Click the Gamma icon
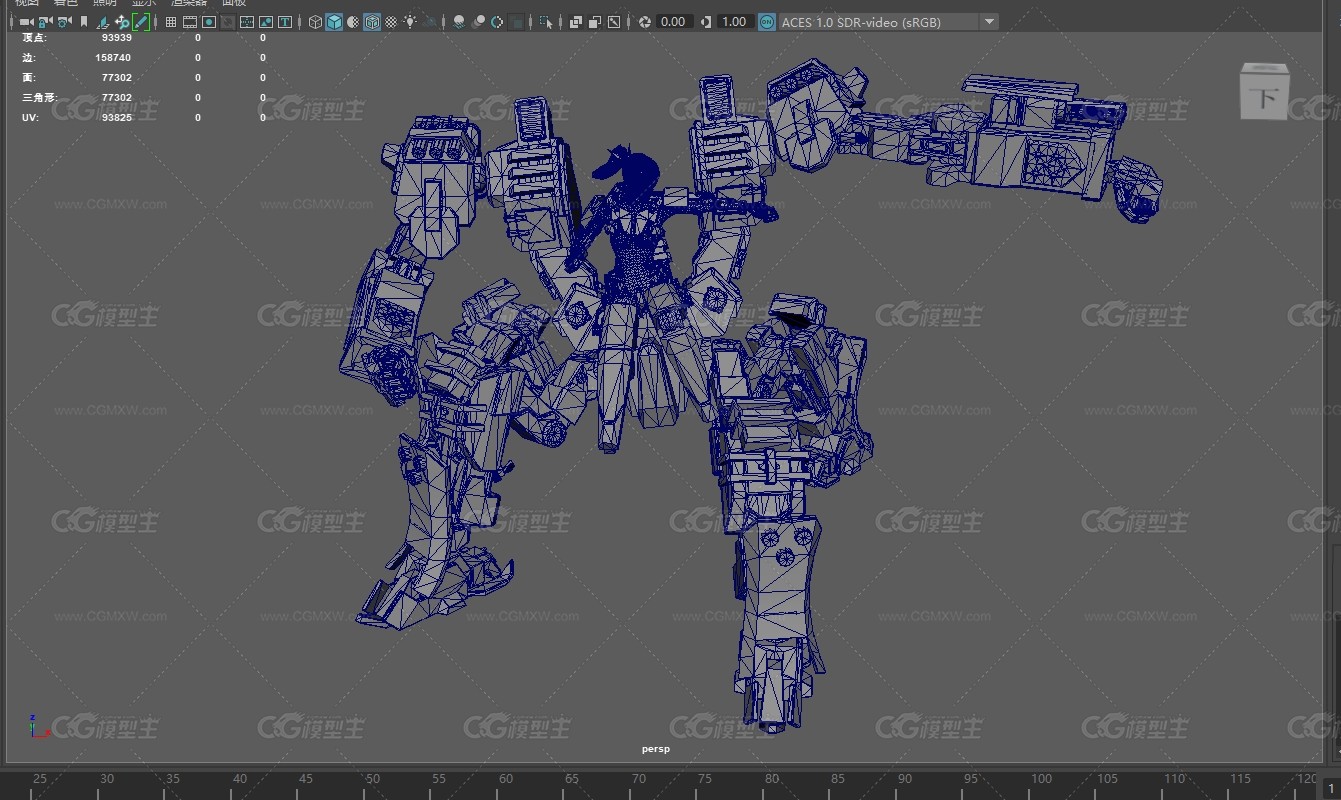 pyautogui.click(x=706, y=22)
